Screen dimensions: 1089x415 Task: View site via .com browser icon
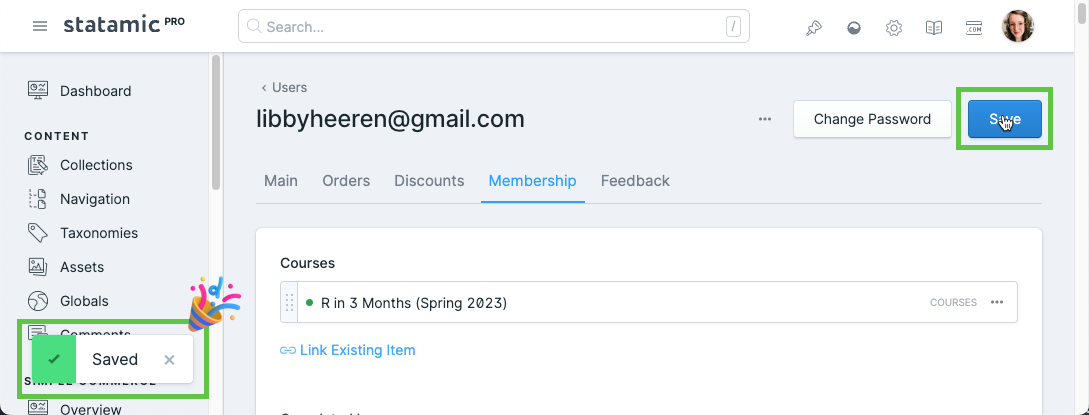974,28
